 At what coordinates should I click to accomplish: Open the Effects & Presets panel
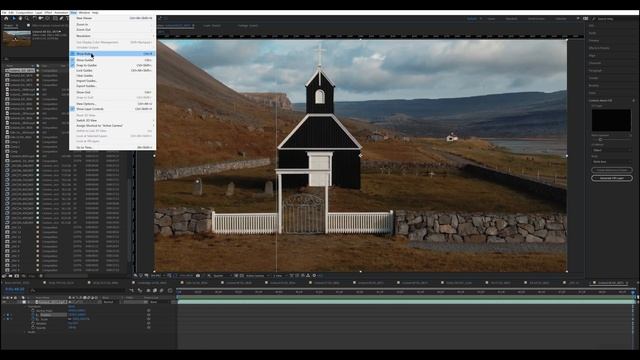point(599,48)
